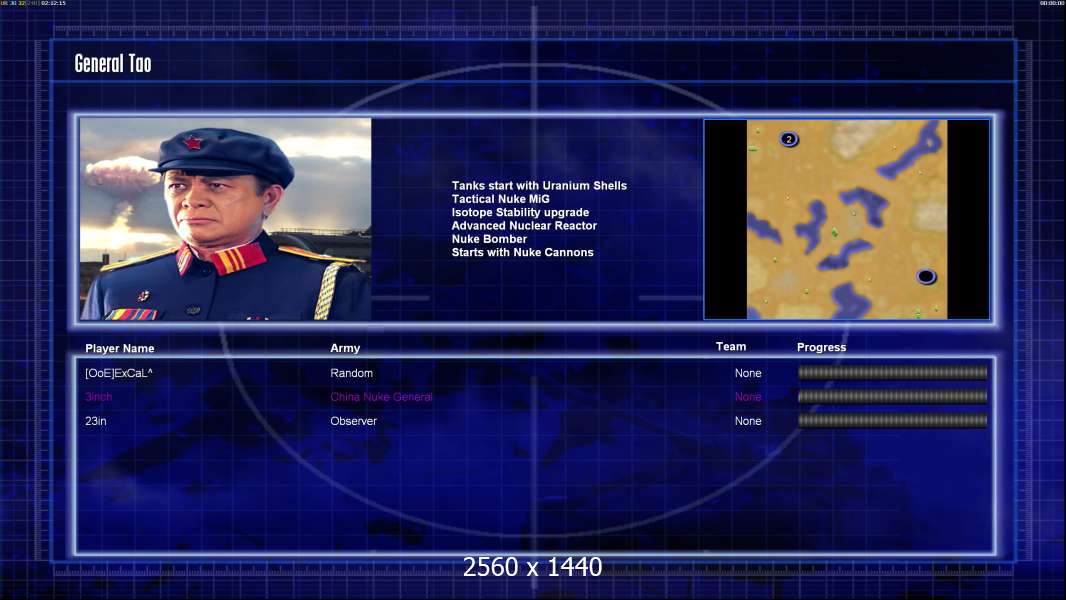This screenshot has height=600, width=1066.
Task: Click 'Tactical Nuke MiG' line
Action: click(x=500, y=199)
